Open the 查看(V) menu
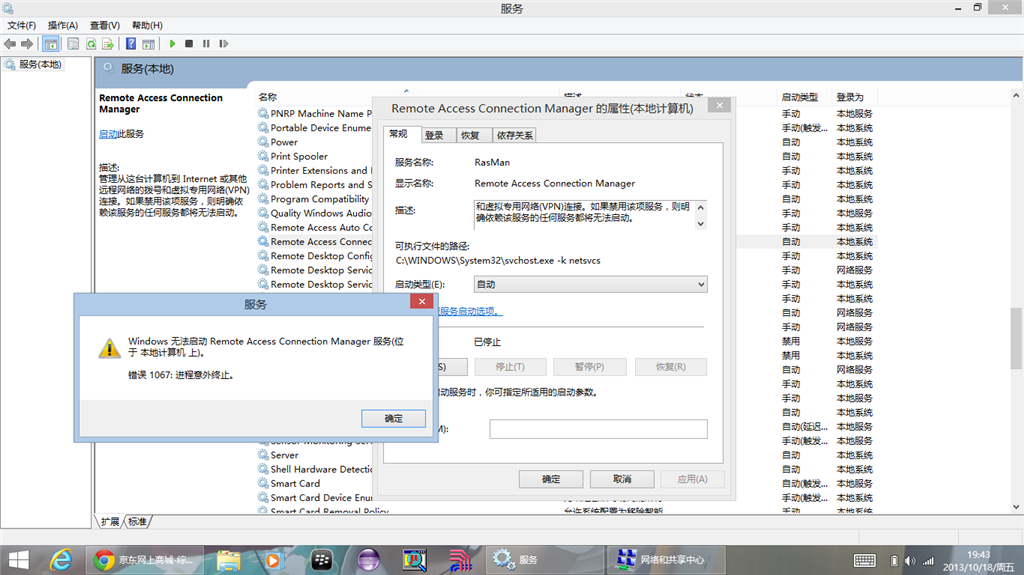The height and width of the screenshot is (575, 1024). [104, 25]
